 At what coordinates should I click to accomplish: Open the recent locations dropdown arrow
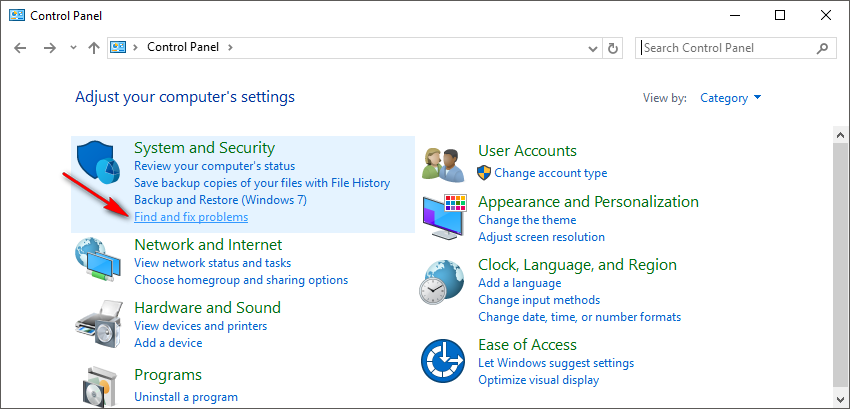point(73,48)
